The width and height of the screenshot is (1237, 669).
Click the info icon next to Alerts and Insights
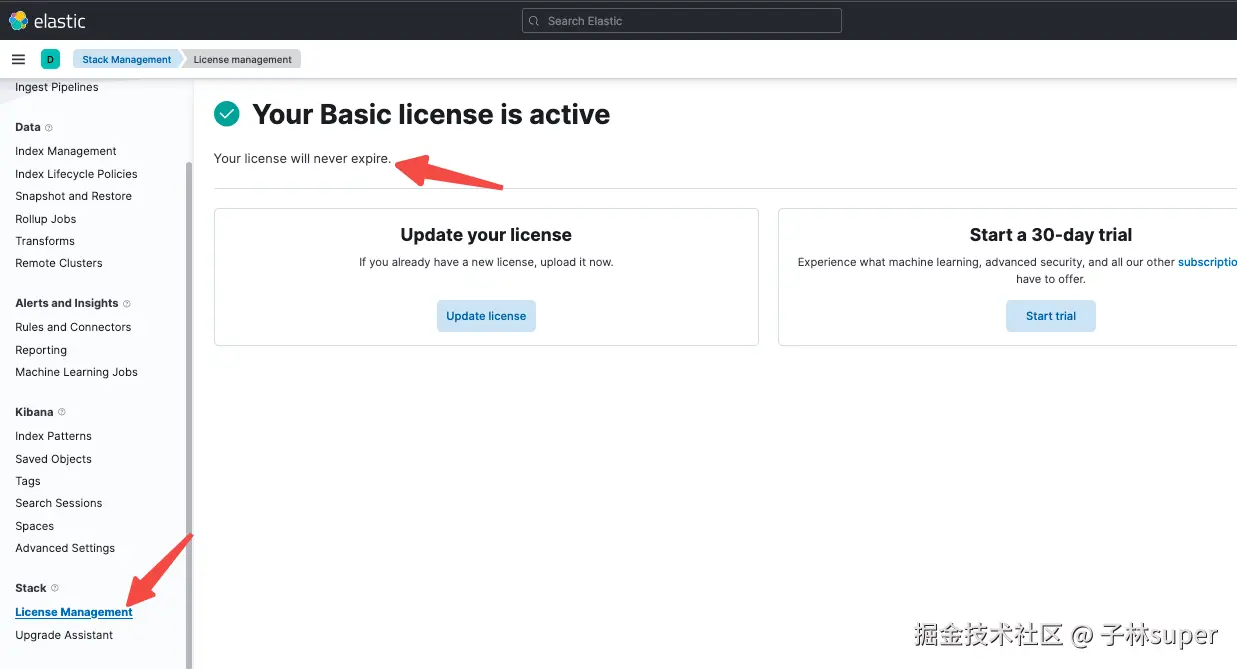pyautogui.click(x=127, y=304)
